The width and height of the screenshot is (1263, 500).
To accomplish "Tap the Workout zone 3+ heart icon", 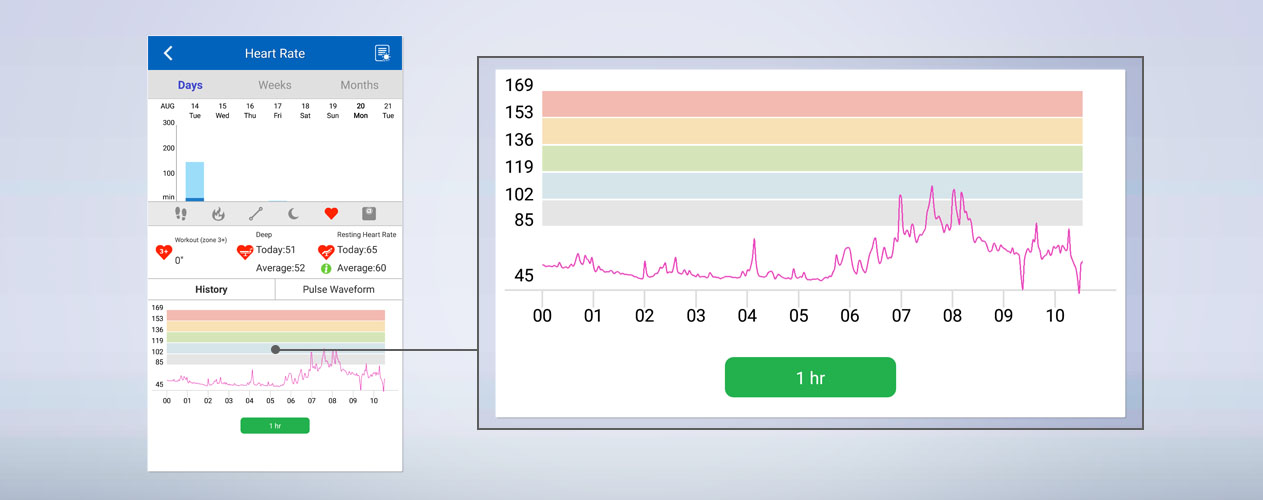I will 164,252.
